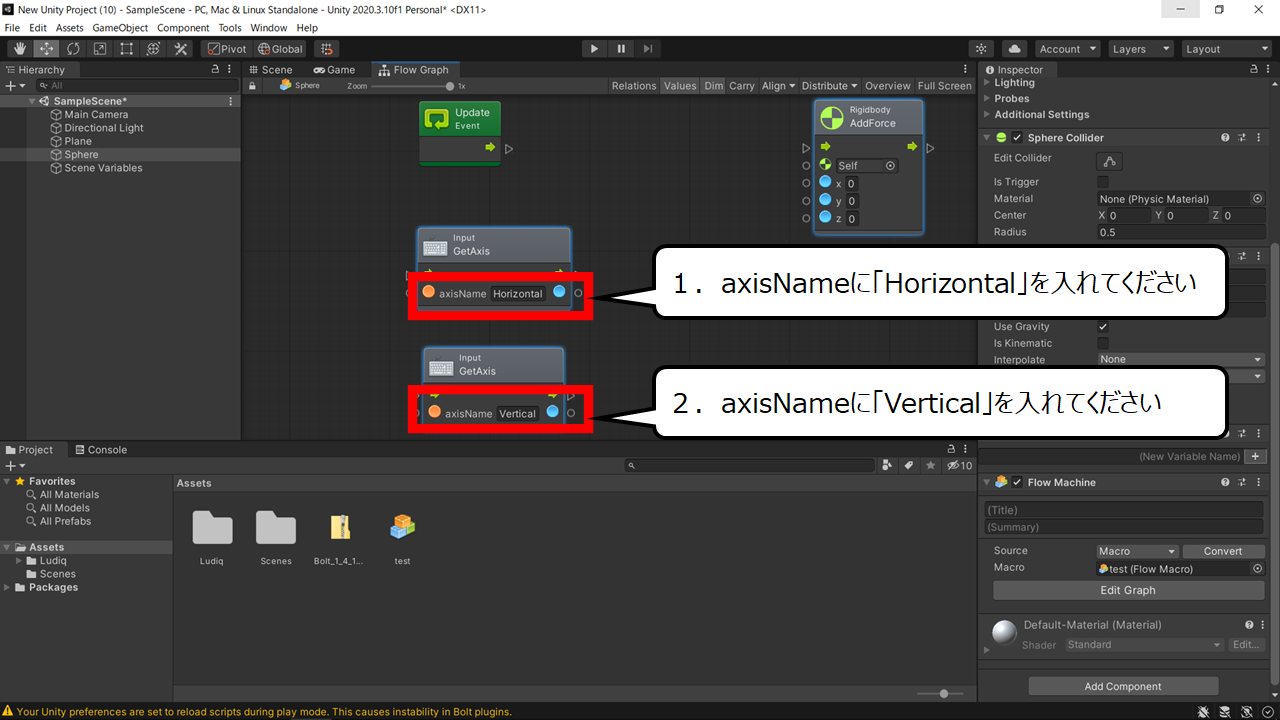Click the Macro object picker circle
Image resolution: width=1280 pixels, height=720 pixels.
[x=1258, y=568]
